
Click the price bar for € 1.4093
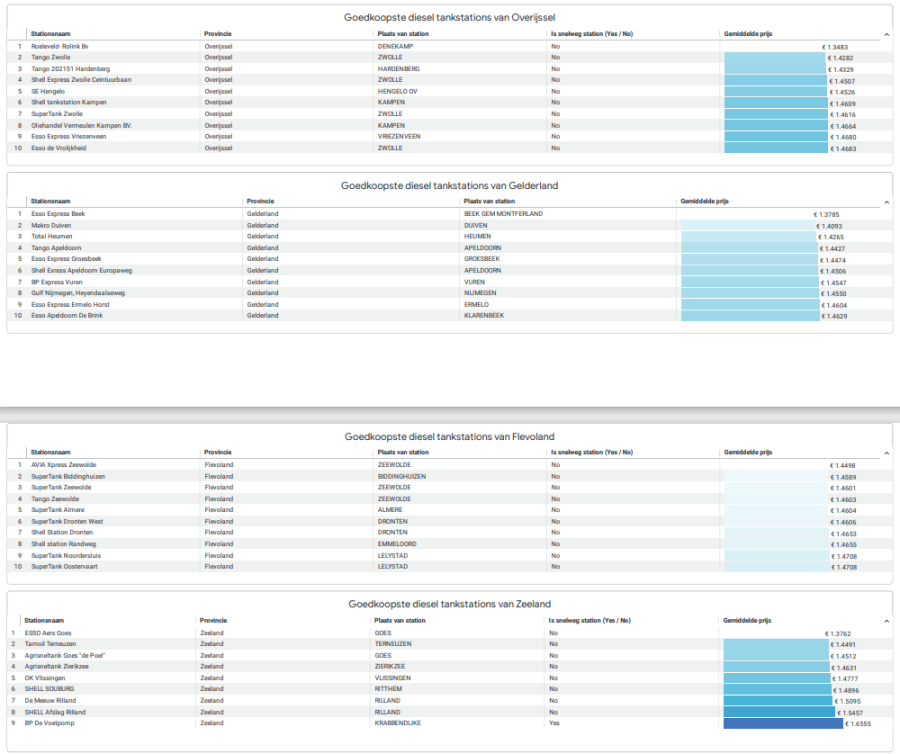pyautogui.click(x=747, y=226)
